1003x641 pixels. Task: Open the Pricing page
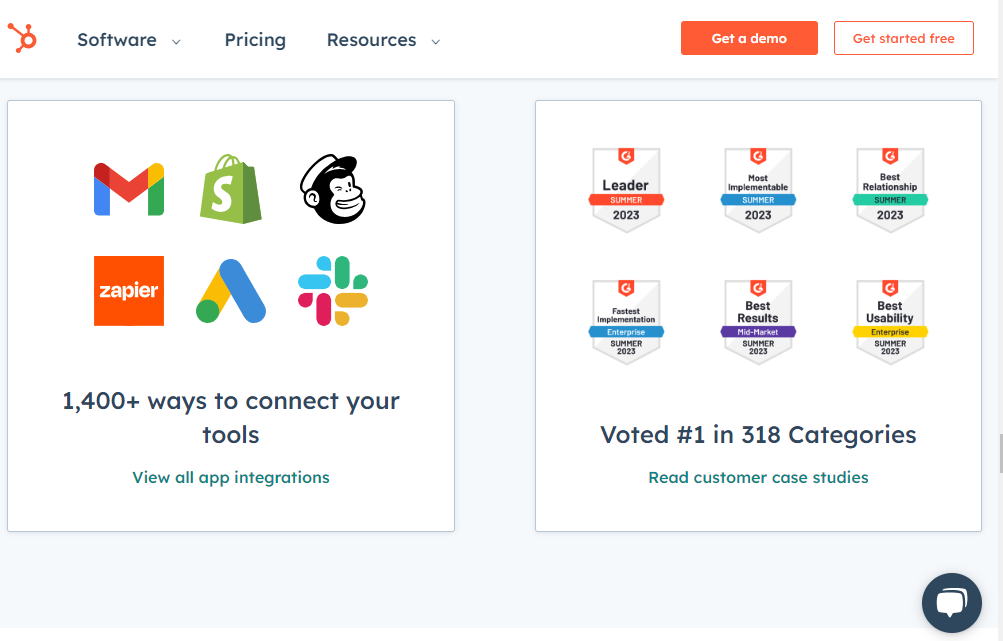click(255, 40)
